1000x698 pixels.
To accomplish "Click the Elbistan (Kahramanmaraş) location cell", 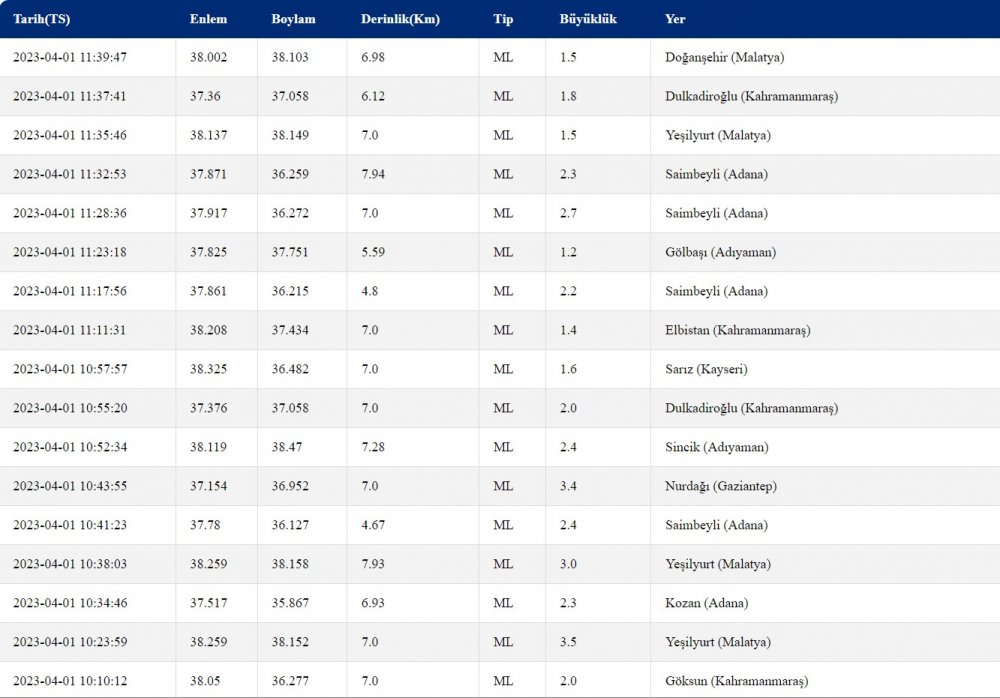I will click(x=737, y=330).
